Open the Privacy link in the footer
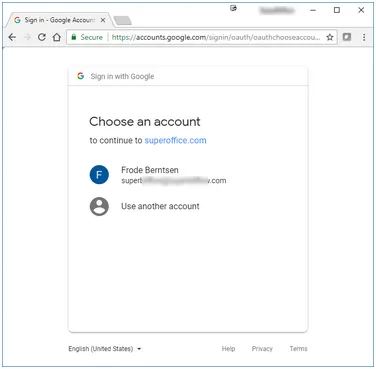 pyautogui.click(x=262, y=349)
